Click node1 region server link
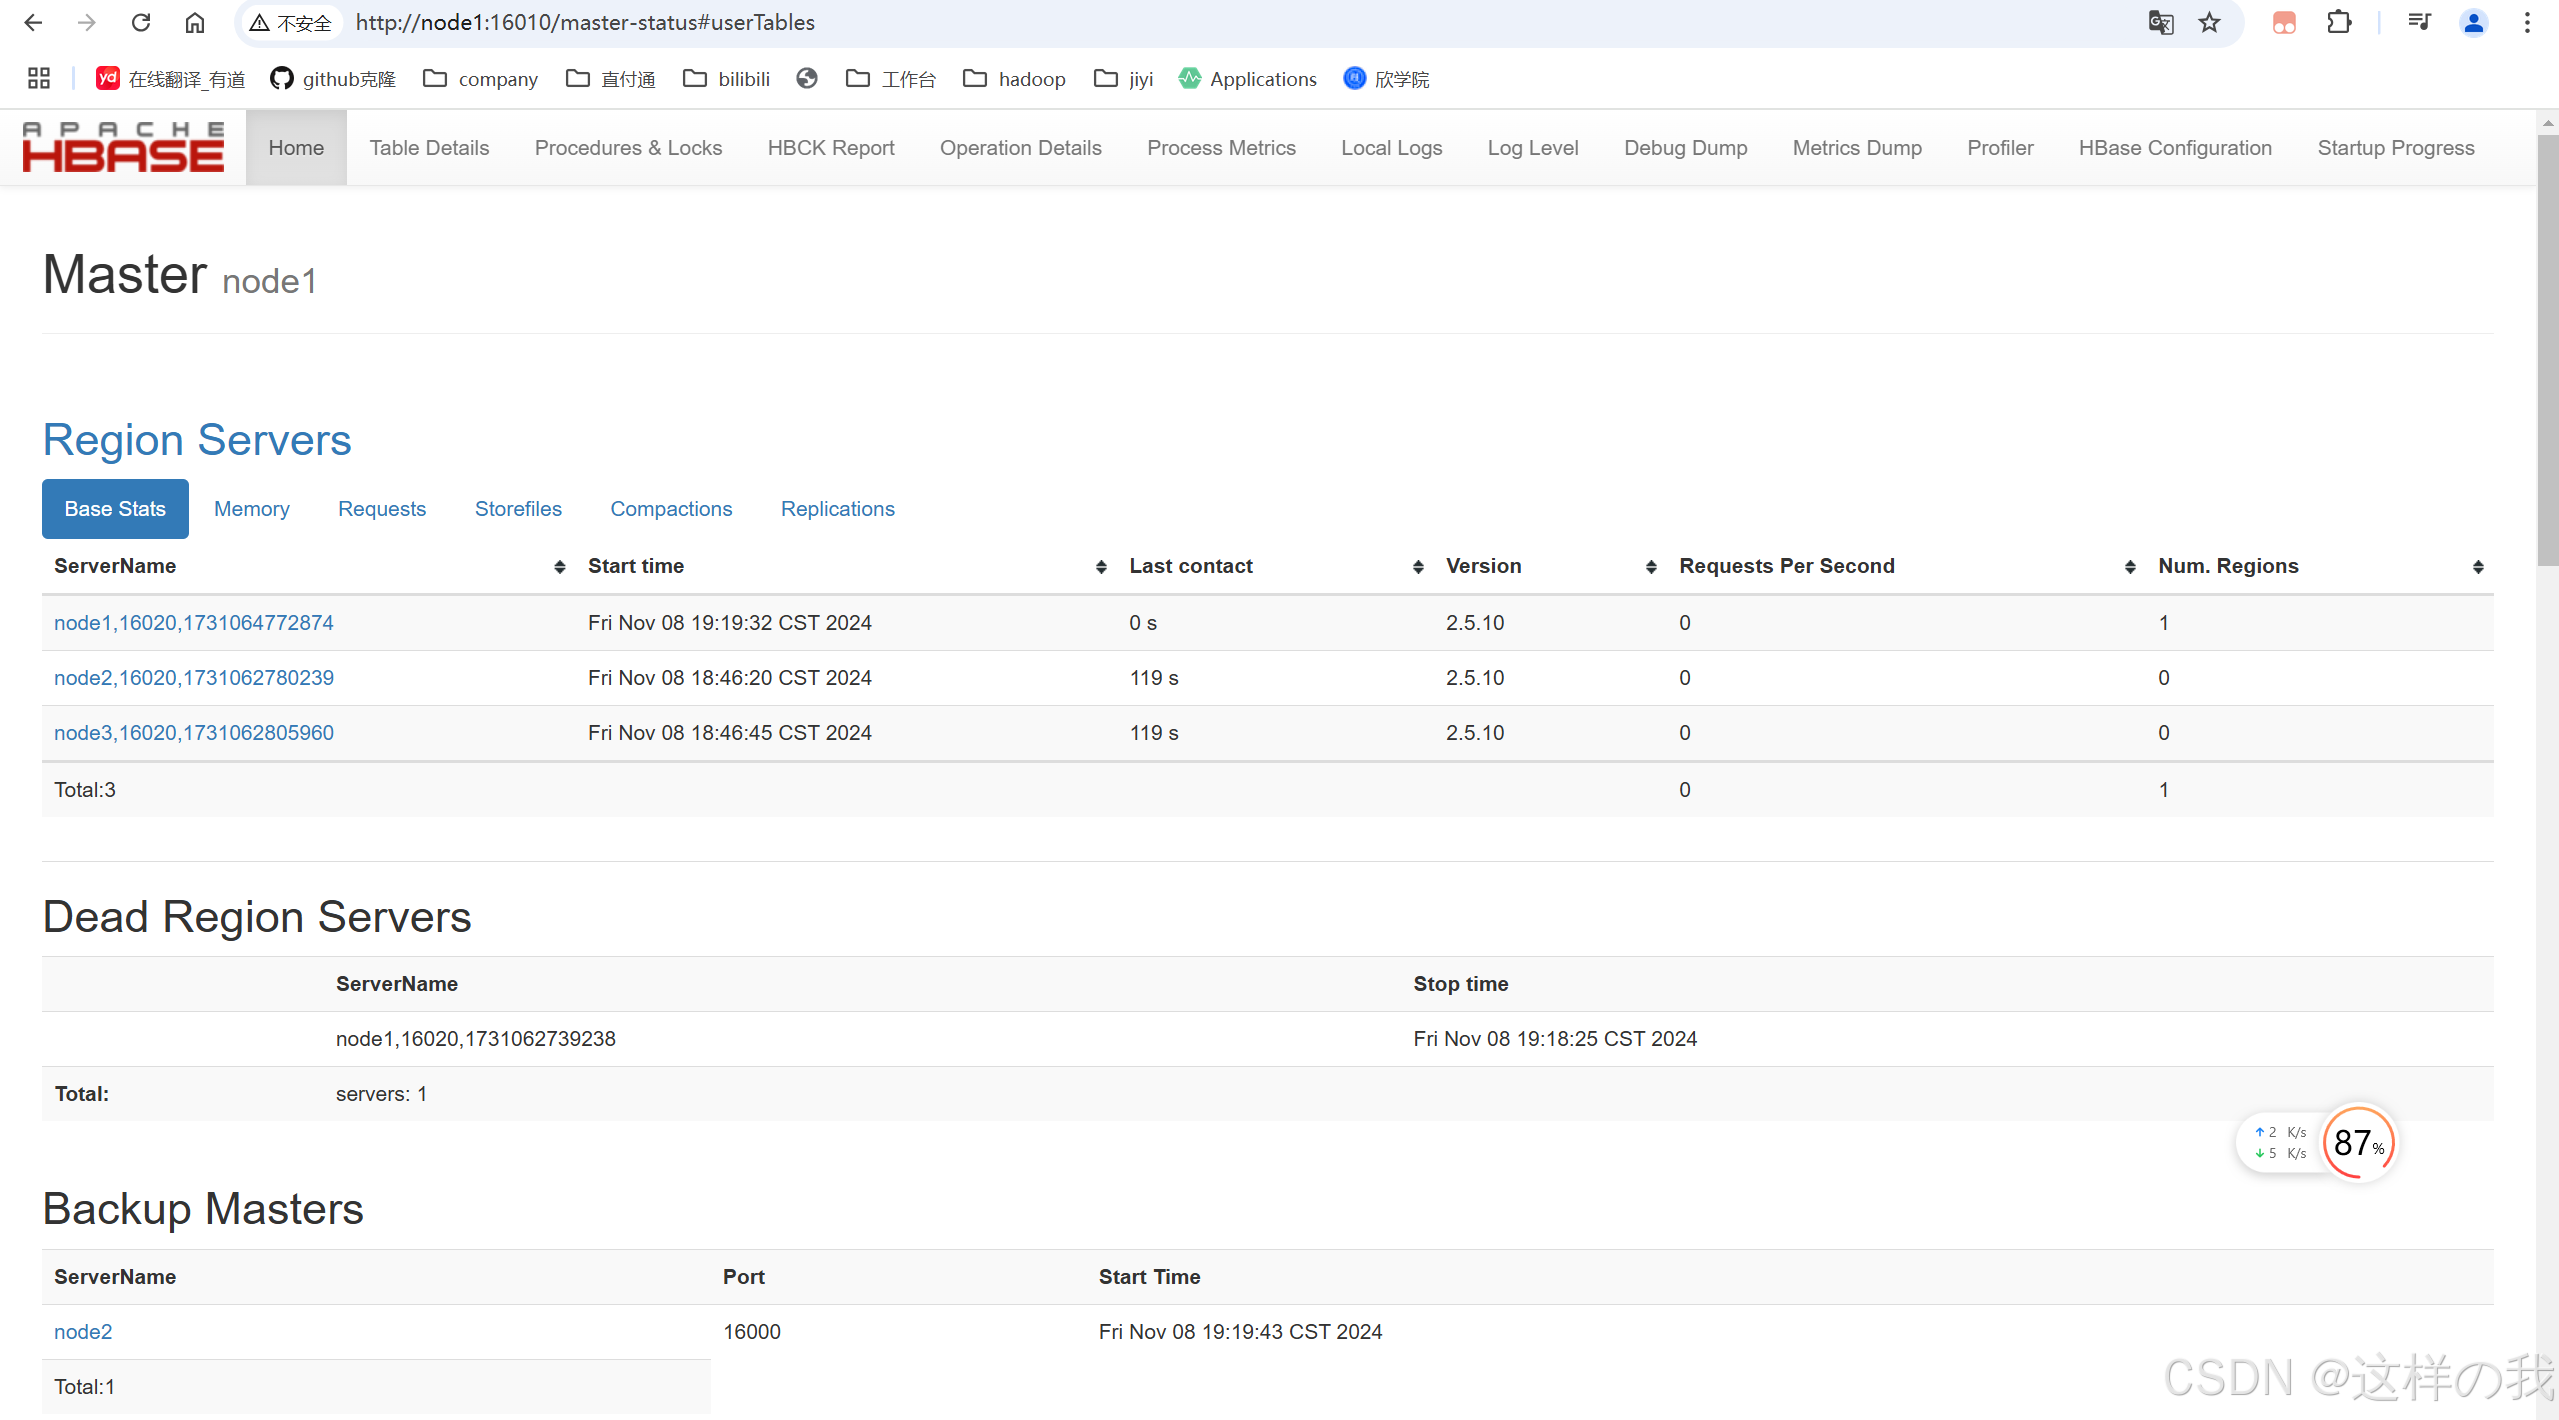 (196, 621)
